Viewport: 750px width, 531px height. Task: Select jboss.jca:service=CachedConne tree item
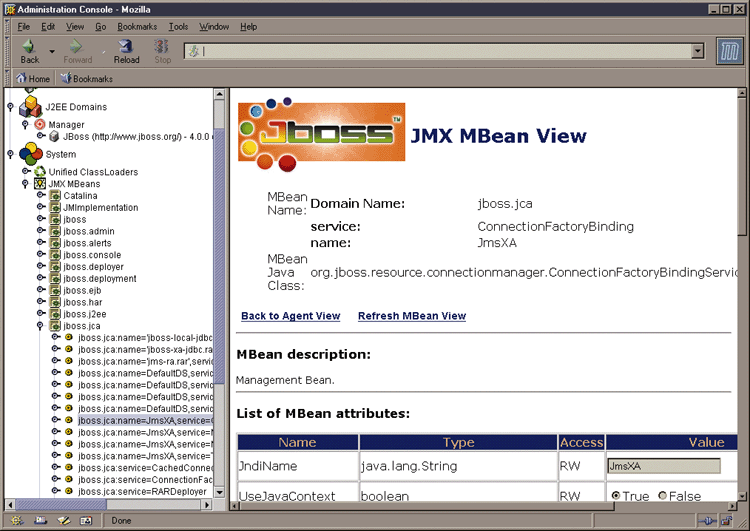point(145,468)
